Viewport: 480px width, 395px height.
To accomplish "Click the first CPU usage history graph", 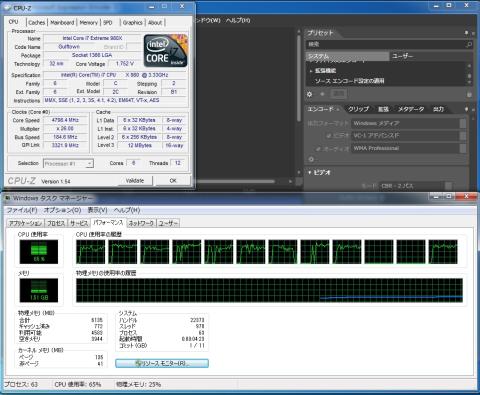I will click(90, 252).
